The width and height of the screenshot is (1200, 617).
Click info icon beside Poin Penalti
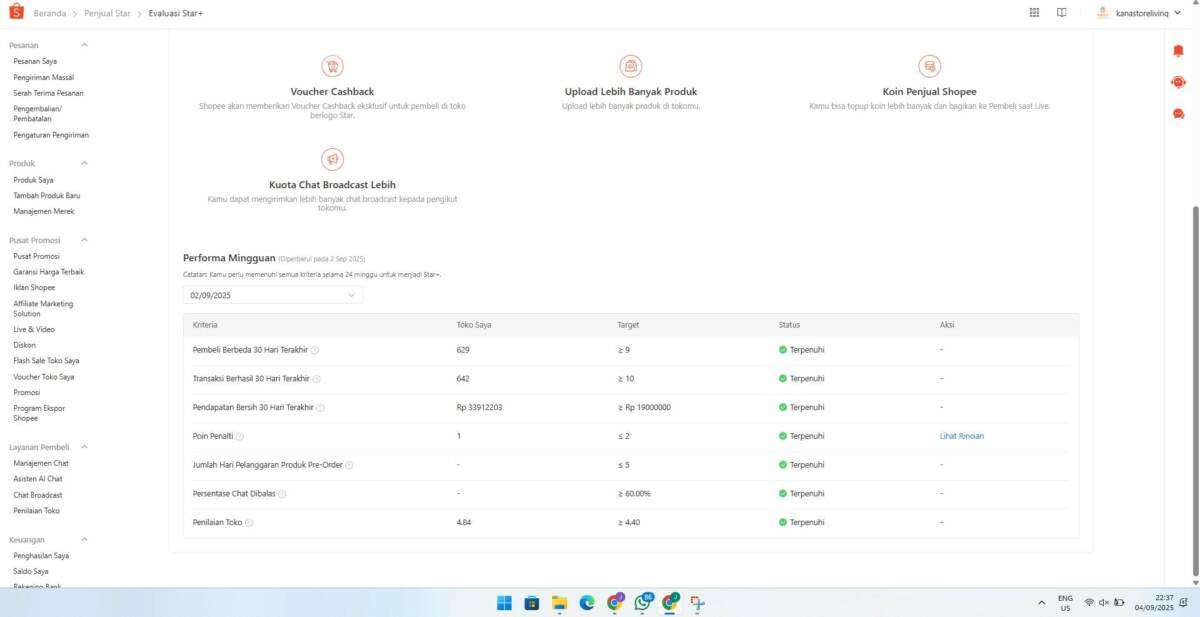pyautogui.click(x=240, y=436)
